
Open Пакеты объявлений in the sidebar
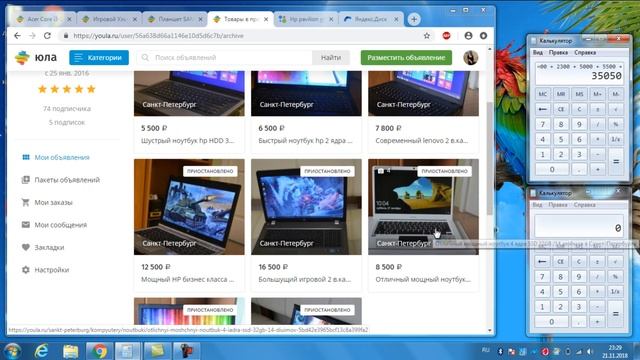point(67,180)
